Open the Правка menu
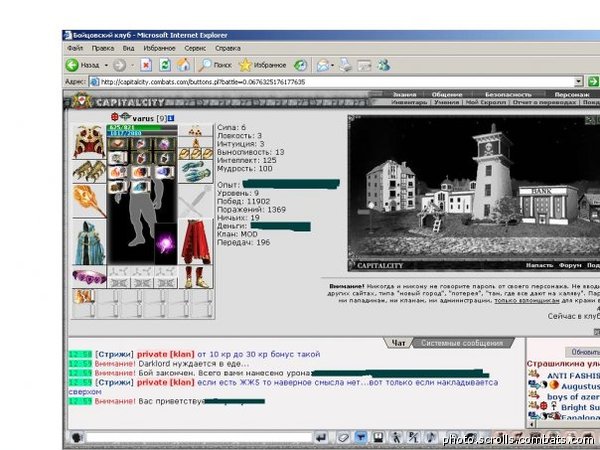Screen dimensions: 600x450 103,48
